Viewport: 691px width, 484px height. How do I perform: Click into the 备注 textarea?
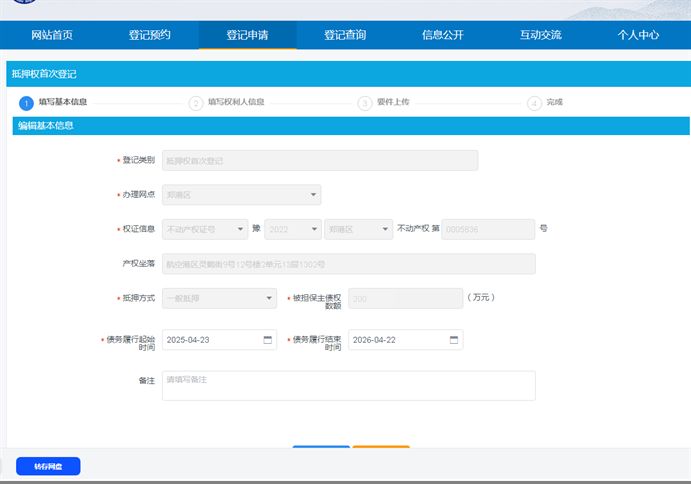click(349, 386)
